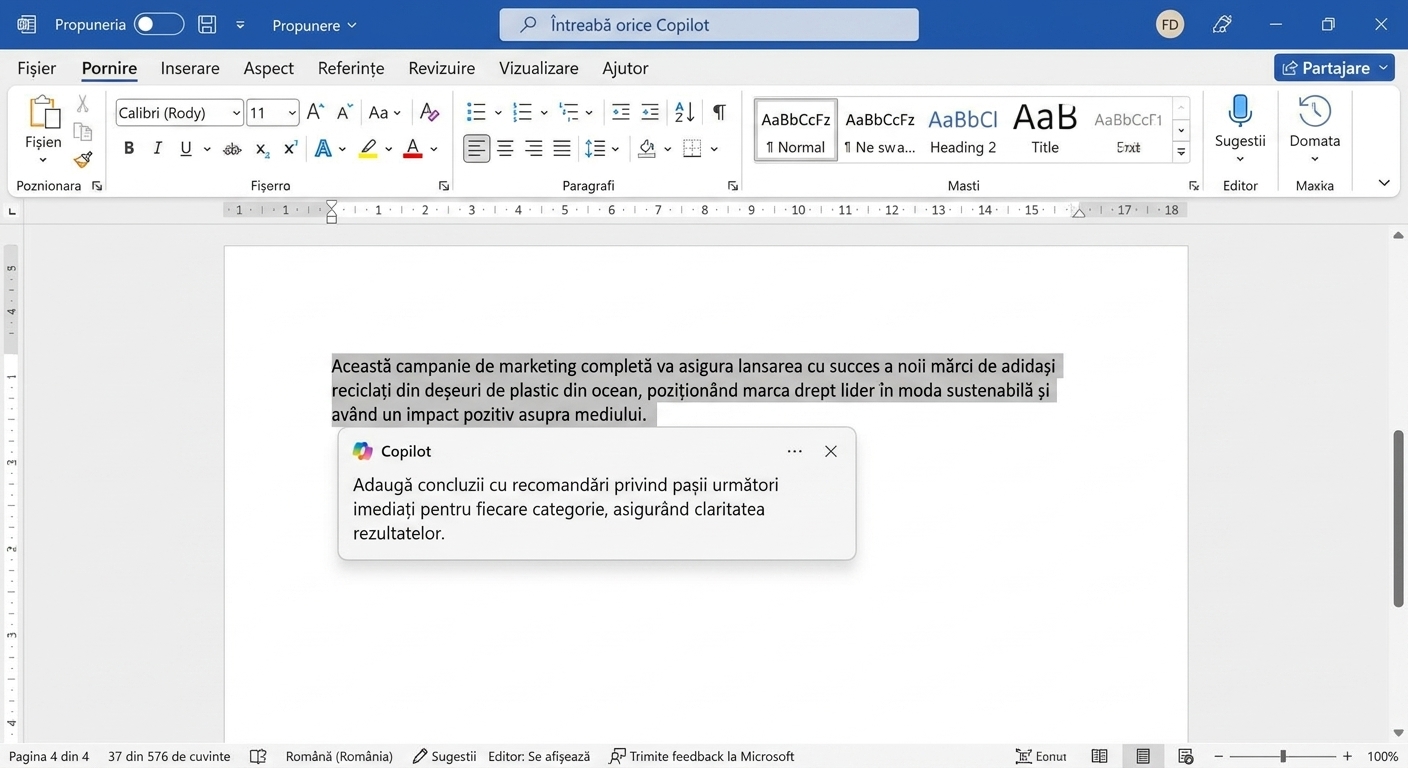Collapse the ribbon with the chevron
Screen dimensions: 1408x768
coord(1384,183)
